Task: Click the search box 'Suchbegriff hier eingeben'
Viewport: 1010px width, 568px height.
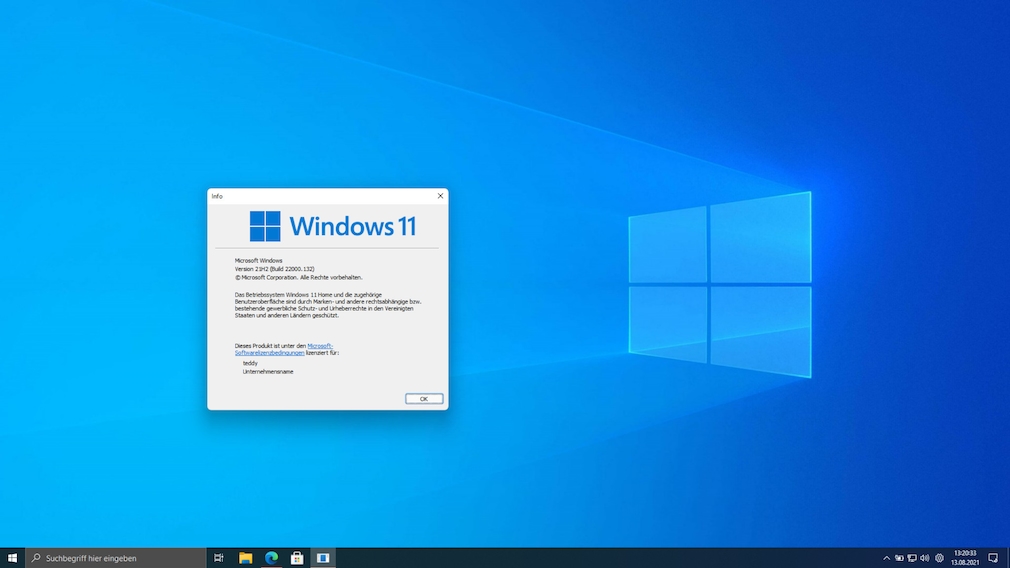Action: 115,558
